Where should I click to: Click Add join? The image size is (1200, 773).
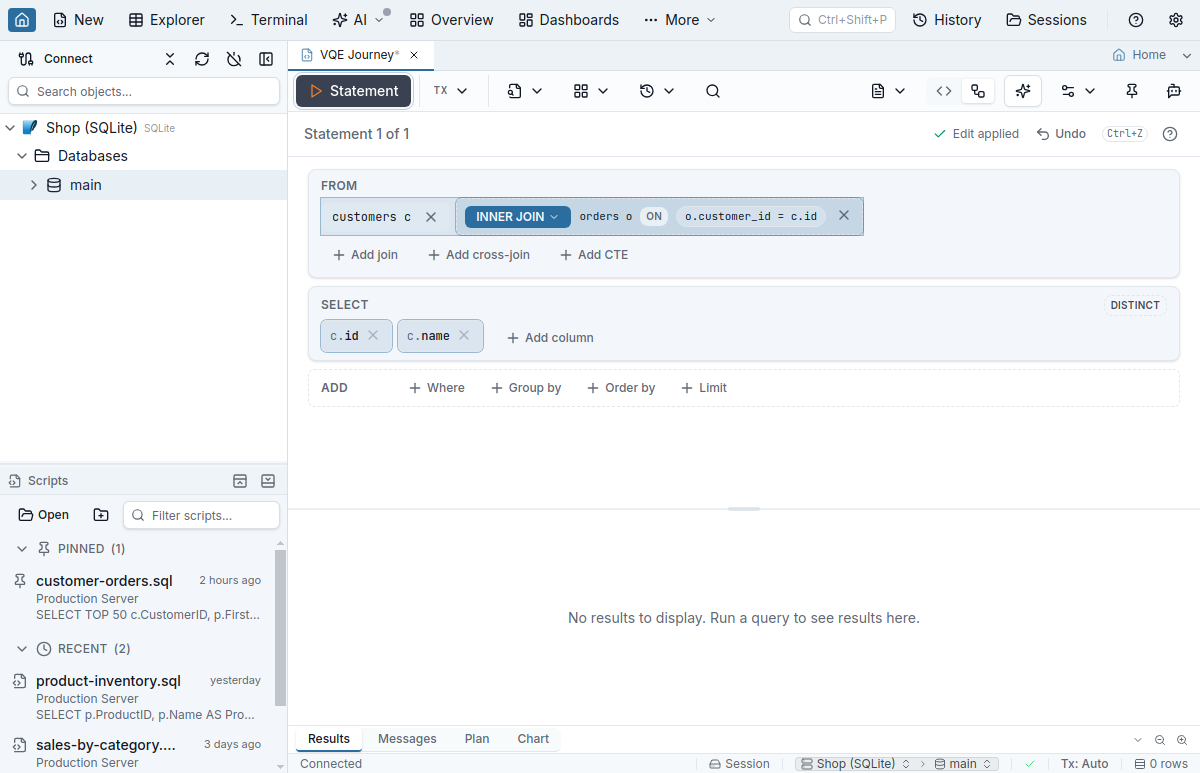pos(365,255)
